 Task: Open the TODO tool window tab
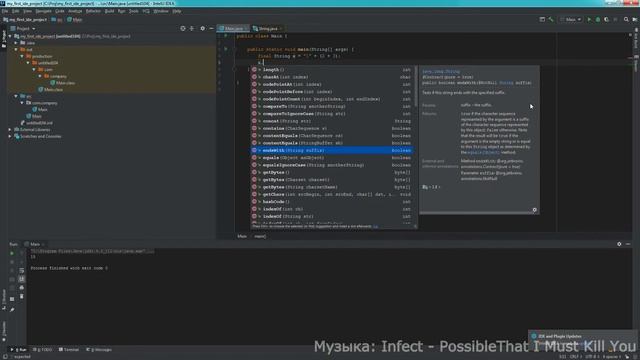[42, 350]
